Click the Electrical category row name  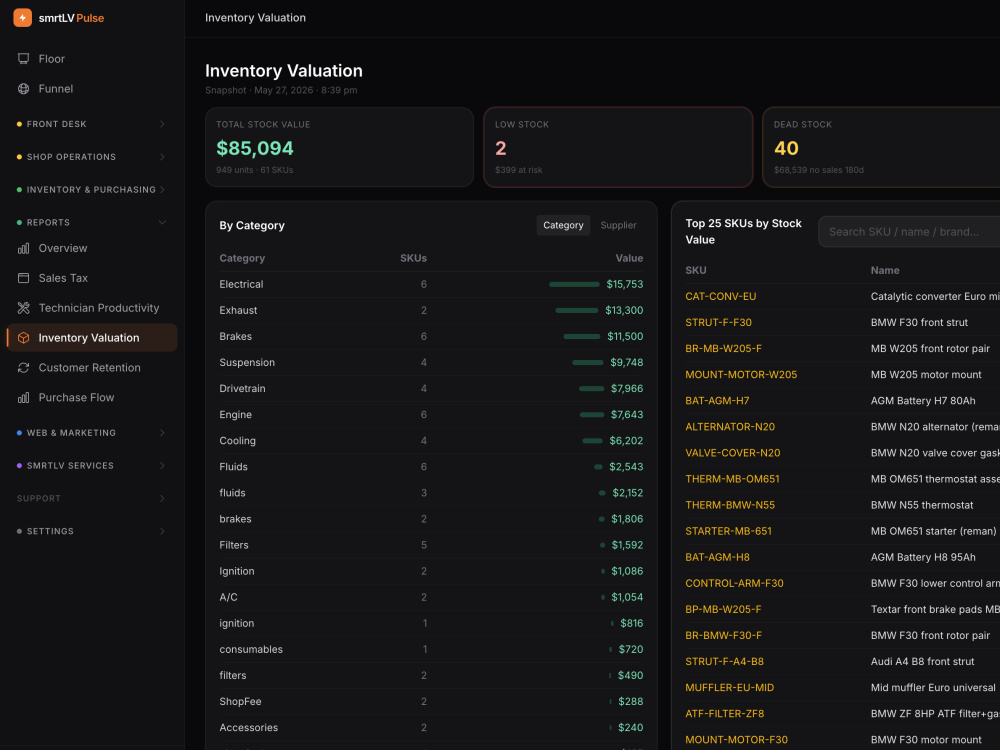[x=241, y=284]
